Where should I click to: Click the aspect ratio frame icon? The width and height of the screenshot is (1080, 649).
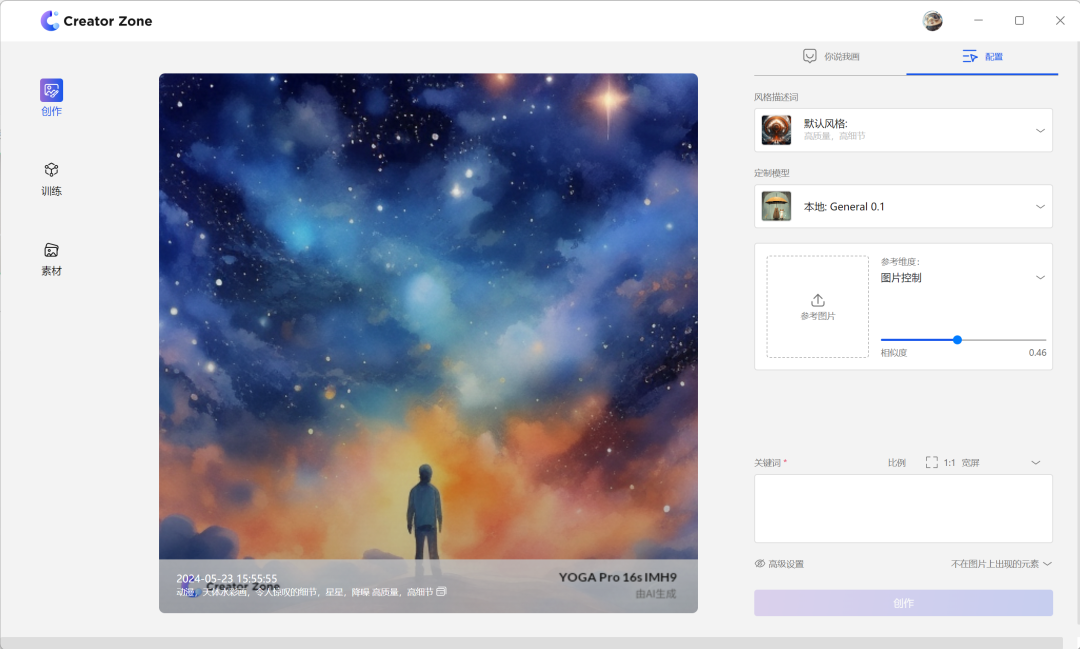[931, 462]
